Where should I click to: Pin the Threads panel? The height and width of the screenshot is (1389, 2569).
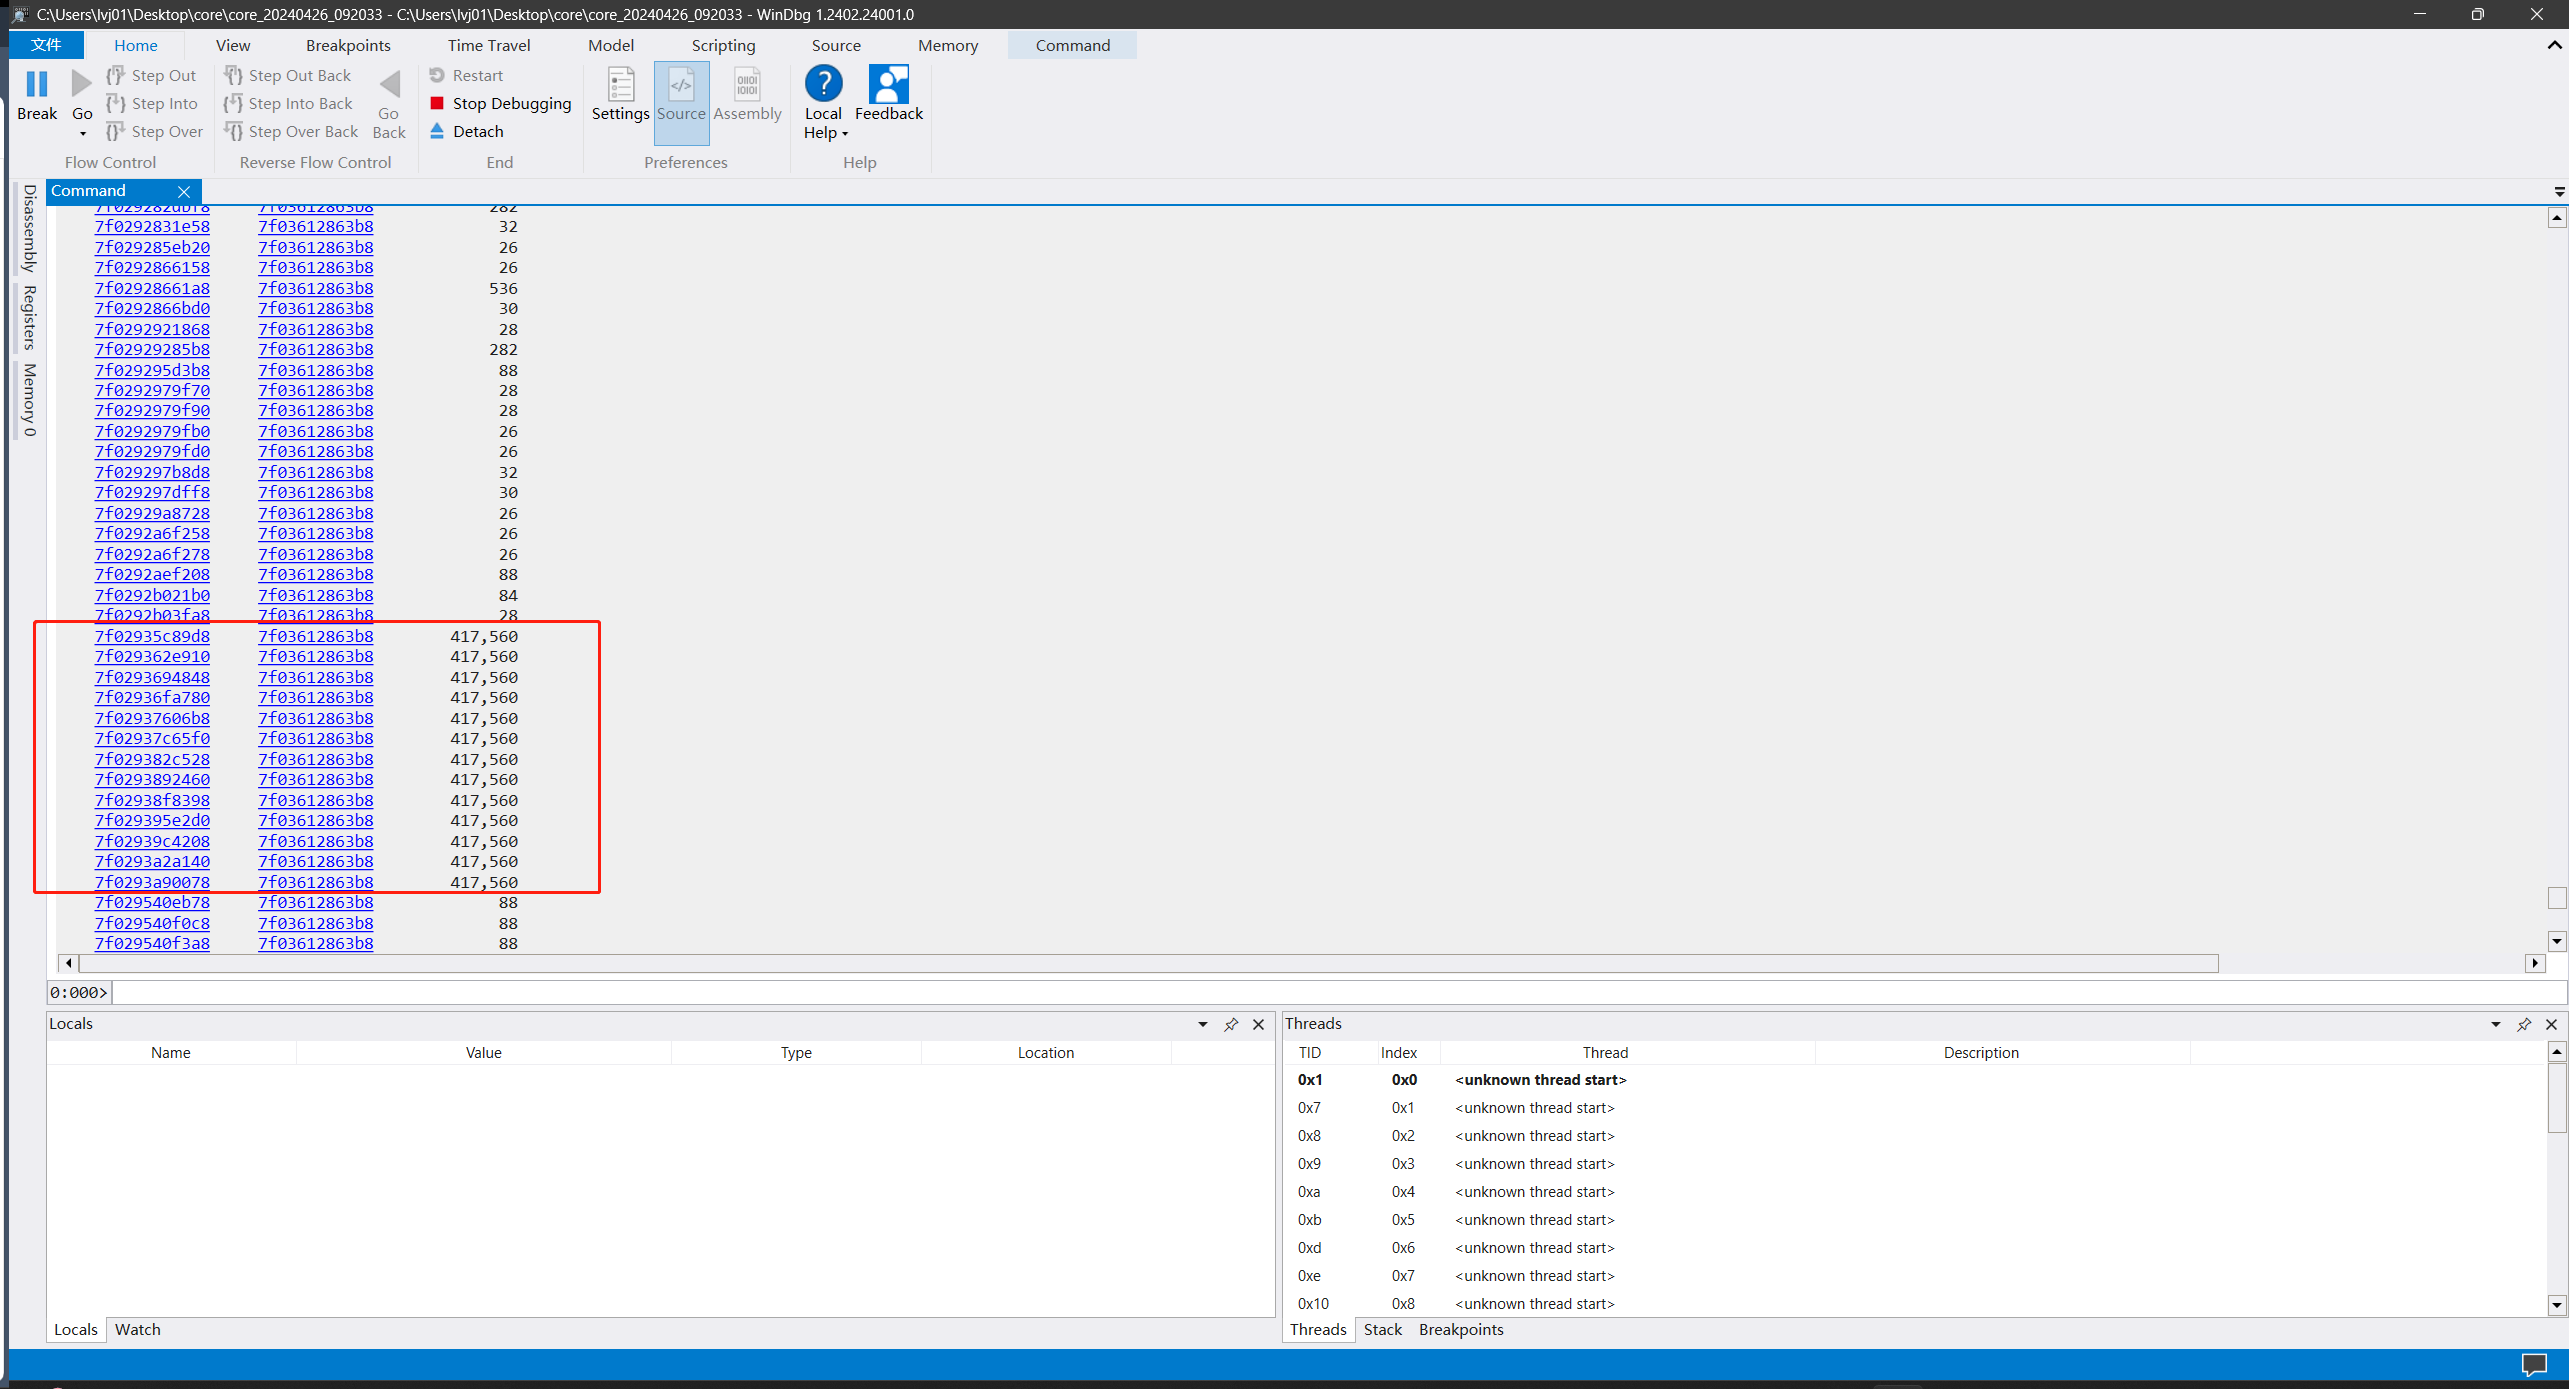coord(2524,1024)
